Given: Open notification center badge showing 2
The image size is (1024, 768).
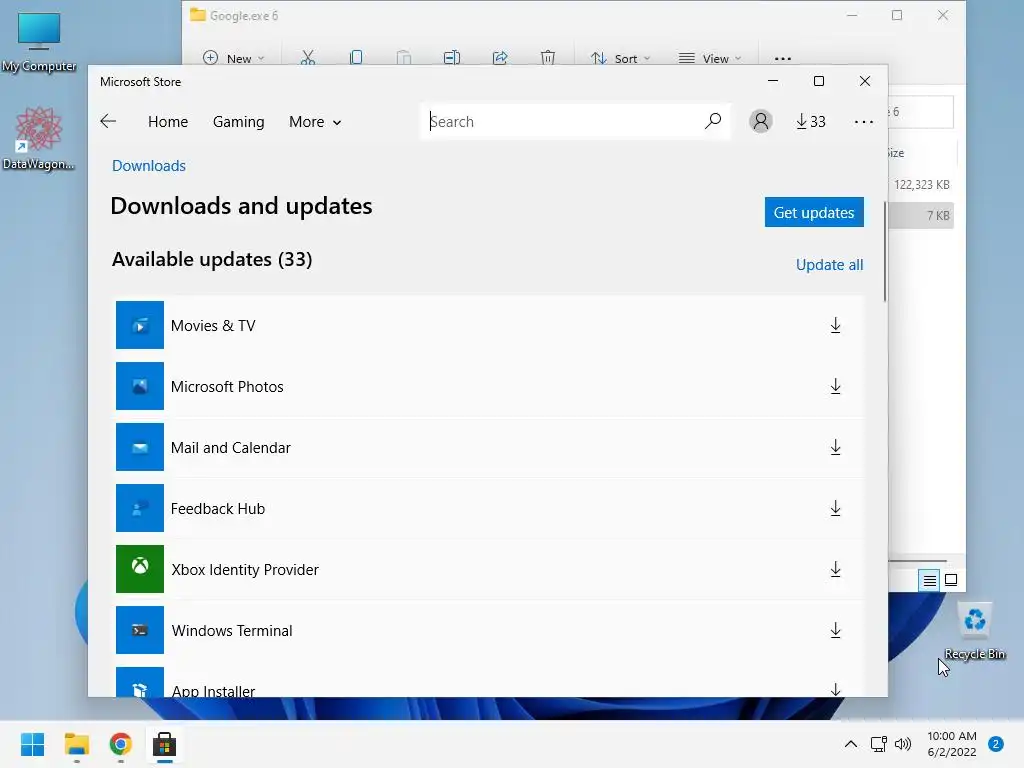Looking at the screenshot, I should (x=995, y=744).
